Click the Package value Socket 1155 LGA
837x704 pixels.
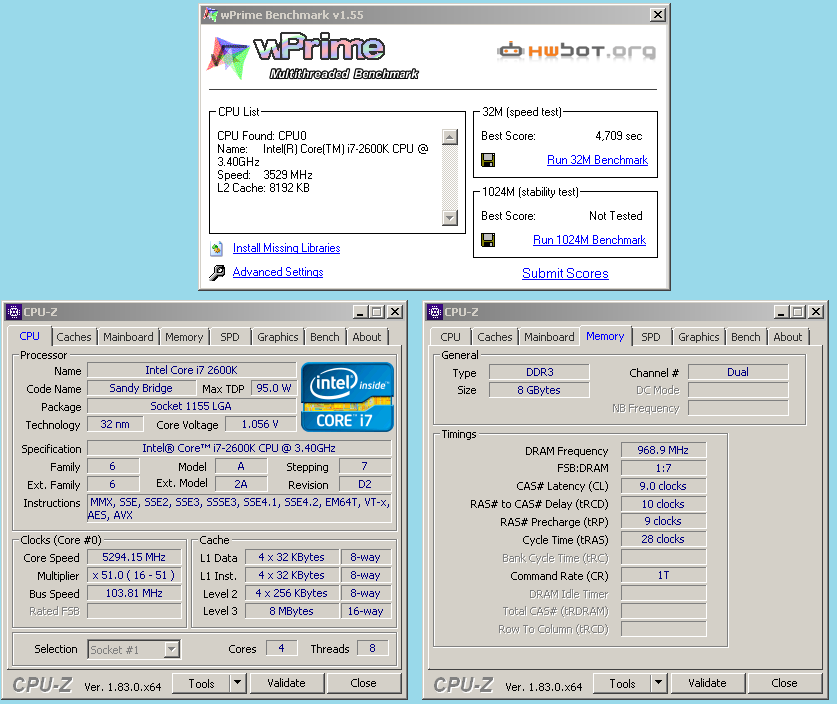[191, 406]
